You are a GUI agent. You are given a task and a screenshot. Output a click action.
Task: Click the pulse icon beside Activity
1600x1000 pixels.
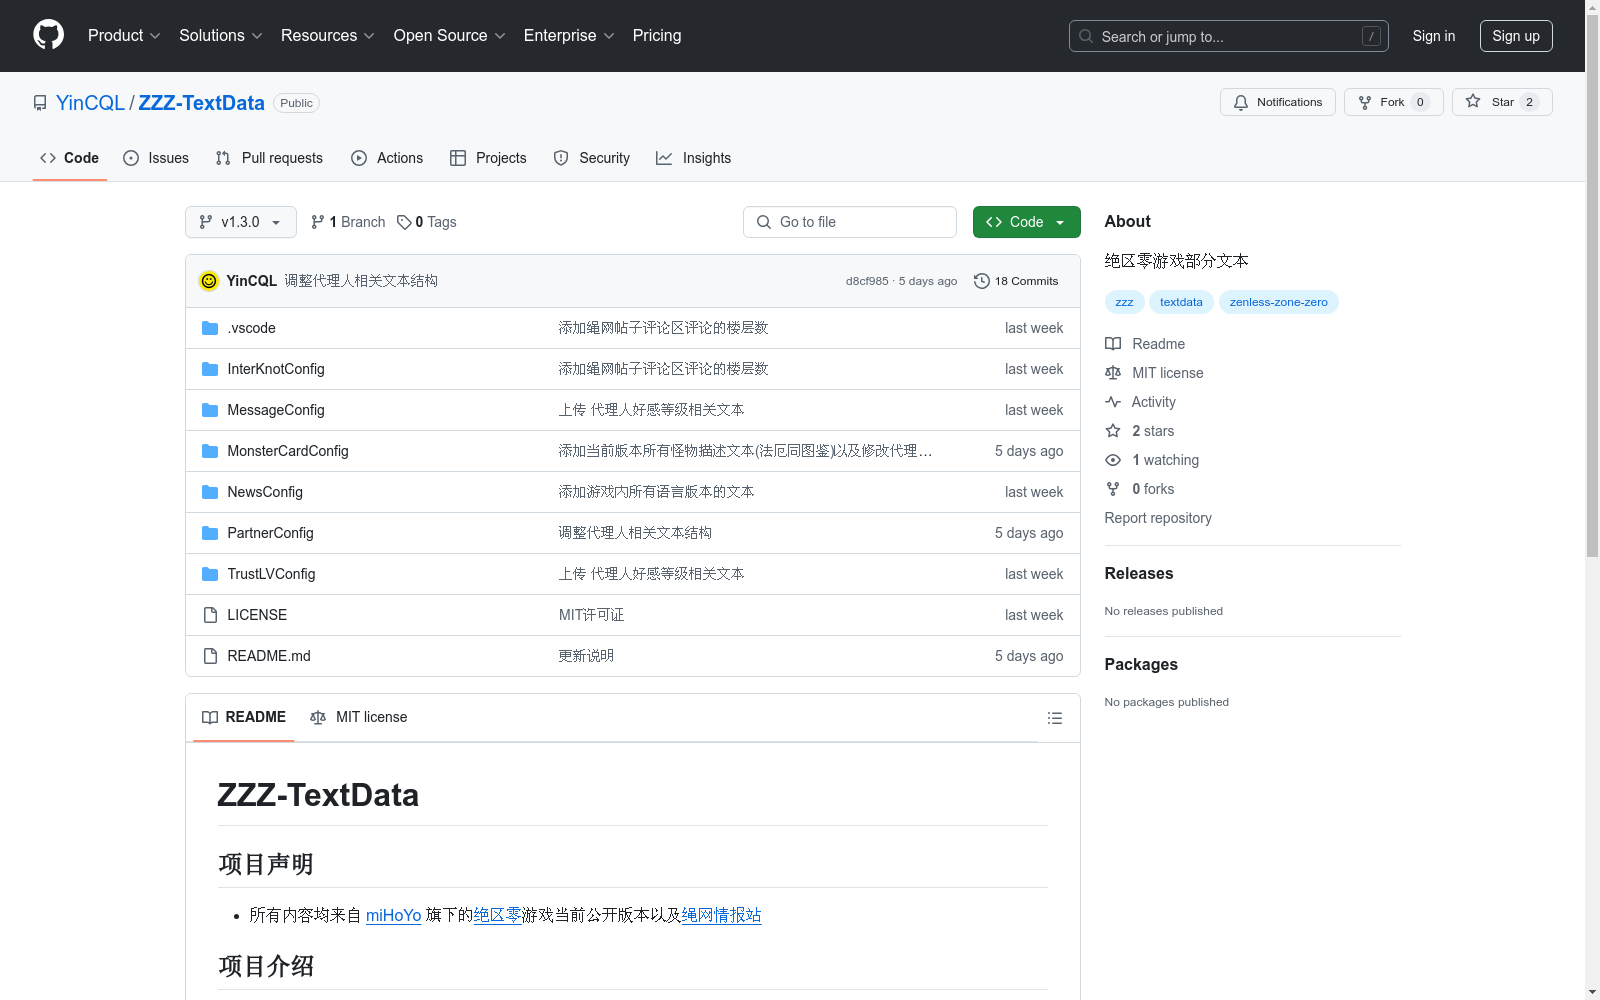point(1113,402)
